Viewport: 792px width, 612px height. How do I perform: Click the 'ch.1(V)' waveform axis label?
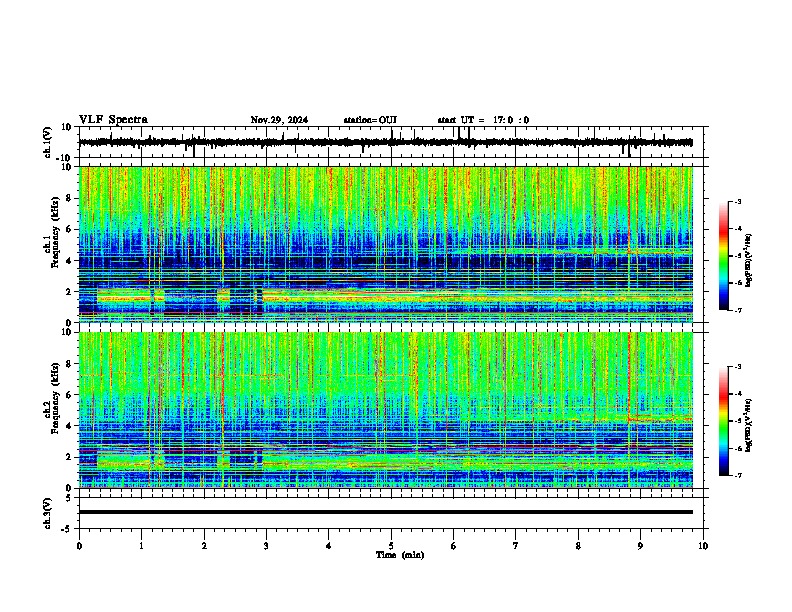pyautogui.click(x=48, y=142)
